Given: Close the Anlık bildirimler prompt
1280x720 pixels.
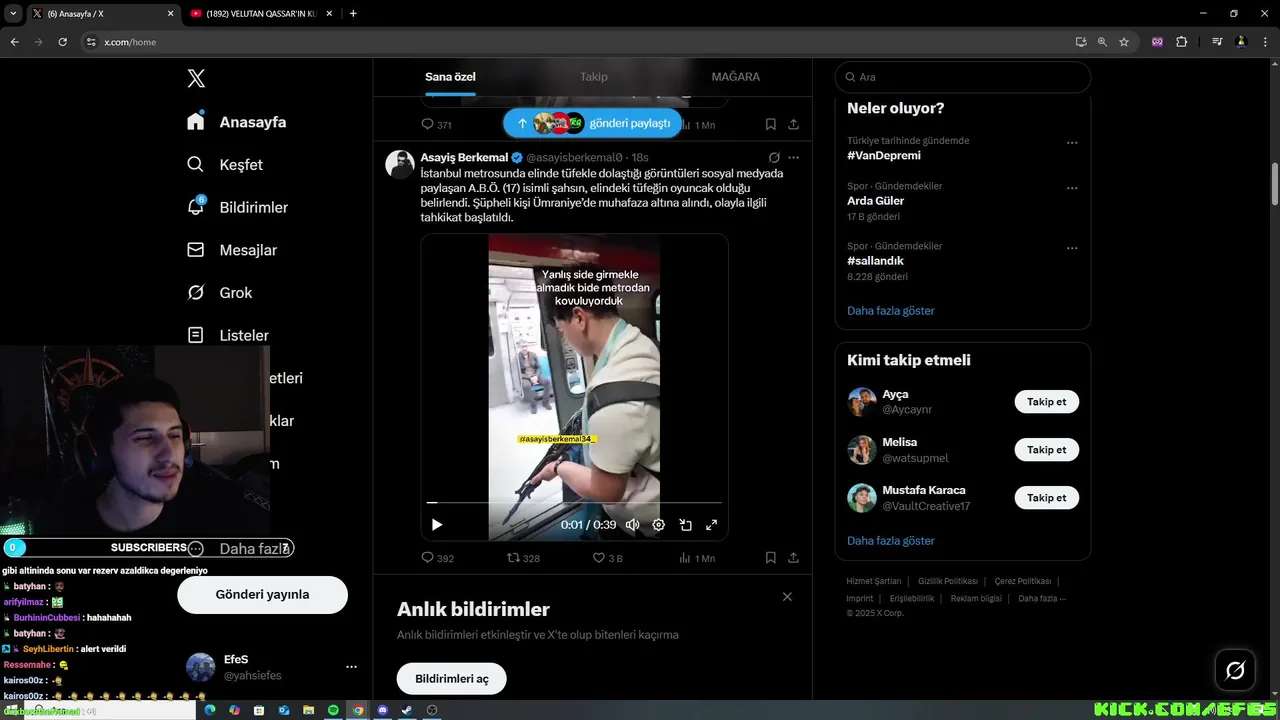Looking at the screenshot, I should [x=787, y=597].
